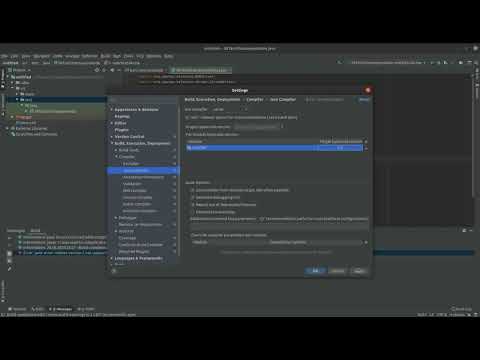Viewport: 480px width, 360px height.
Task: Select the highlighted module row in bytecode table
Action: (x=274, y=148)
